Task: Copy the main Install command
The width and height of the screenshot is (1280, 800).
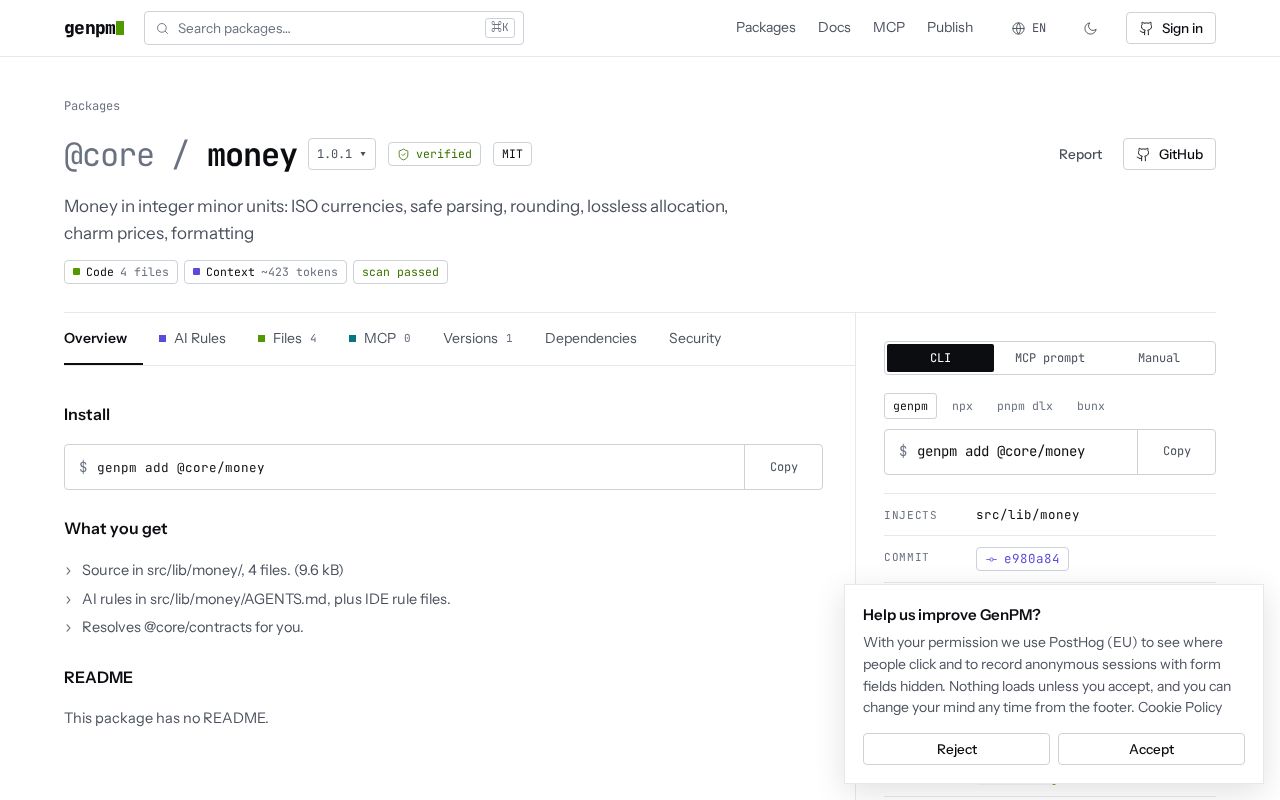Action: (x=784, y=467)
